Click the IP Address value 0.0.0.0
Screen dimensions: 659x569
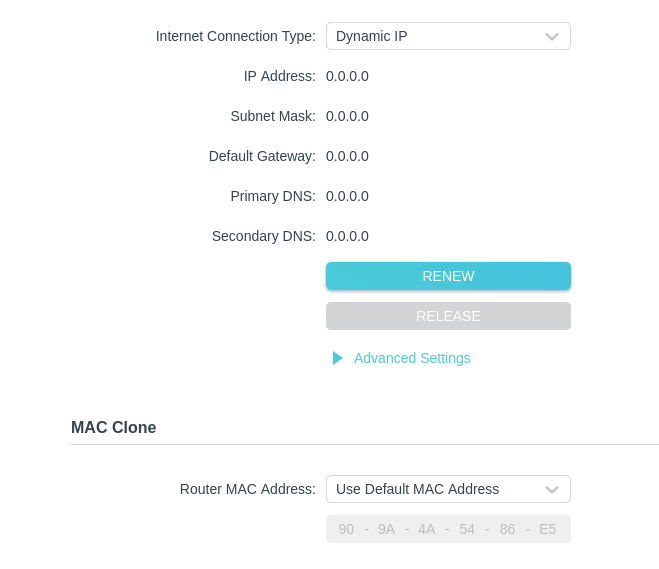tap(347, 76)
